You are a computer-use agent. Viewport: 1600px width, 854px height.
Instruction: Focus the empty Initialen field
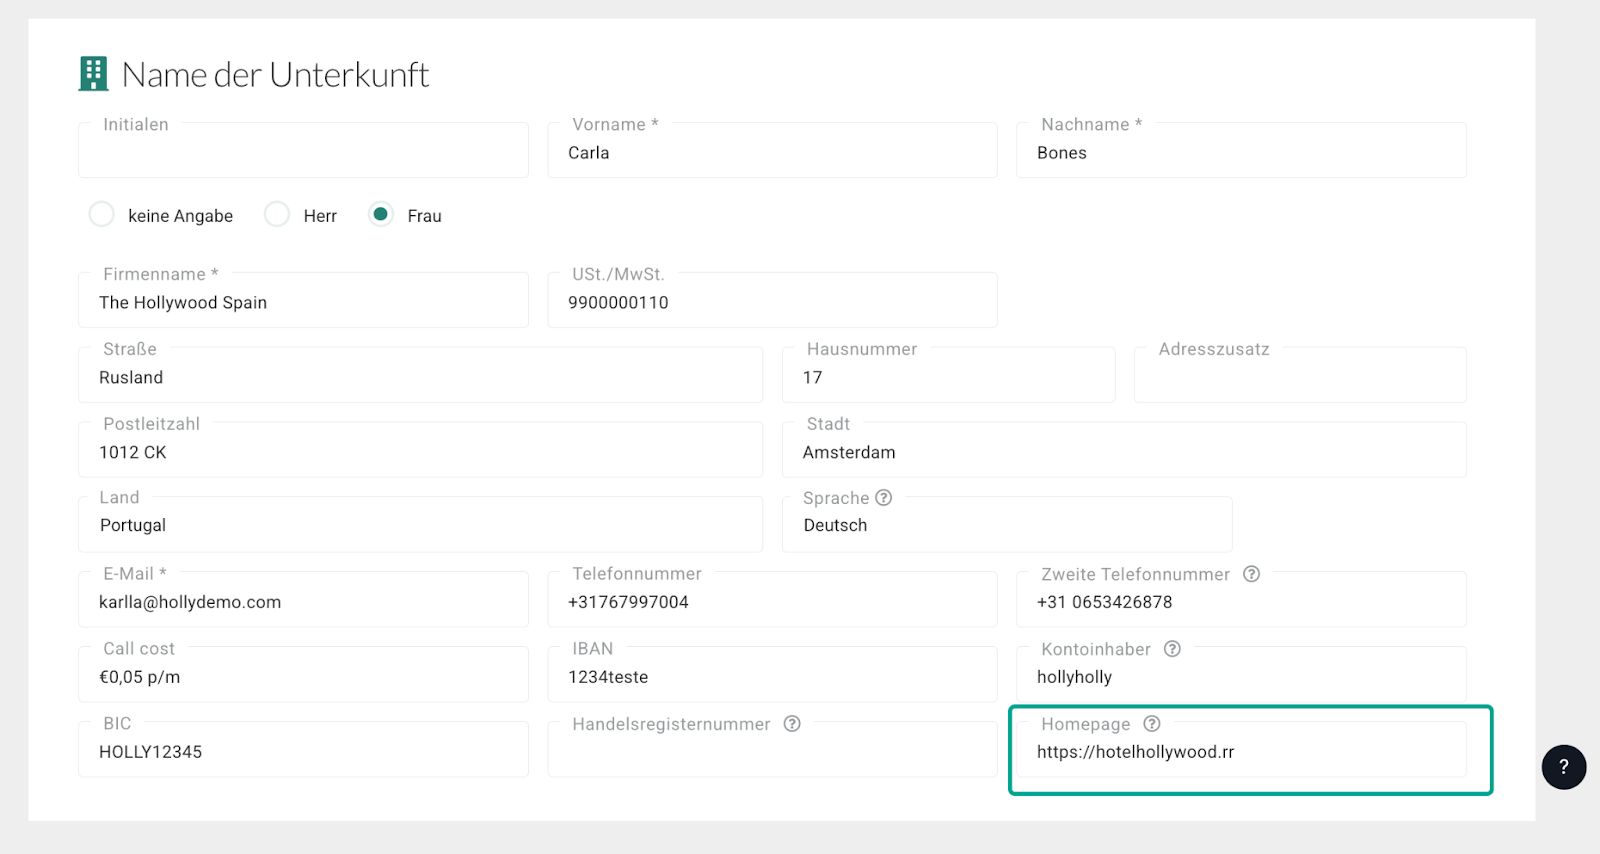coord(303,150)
